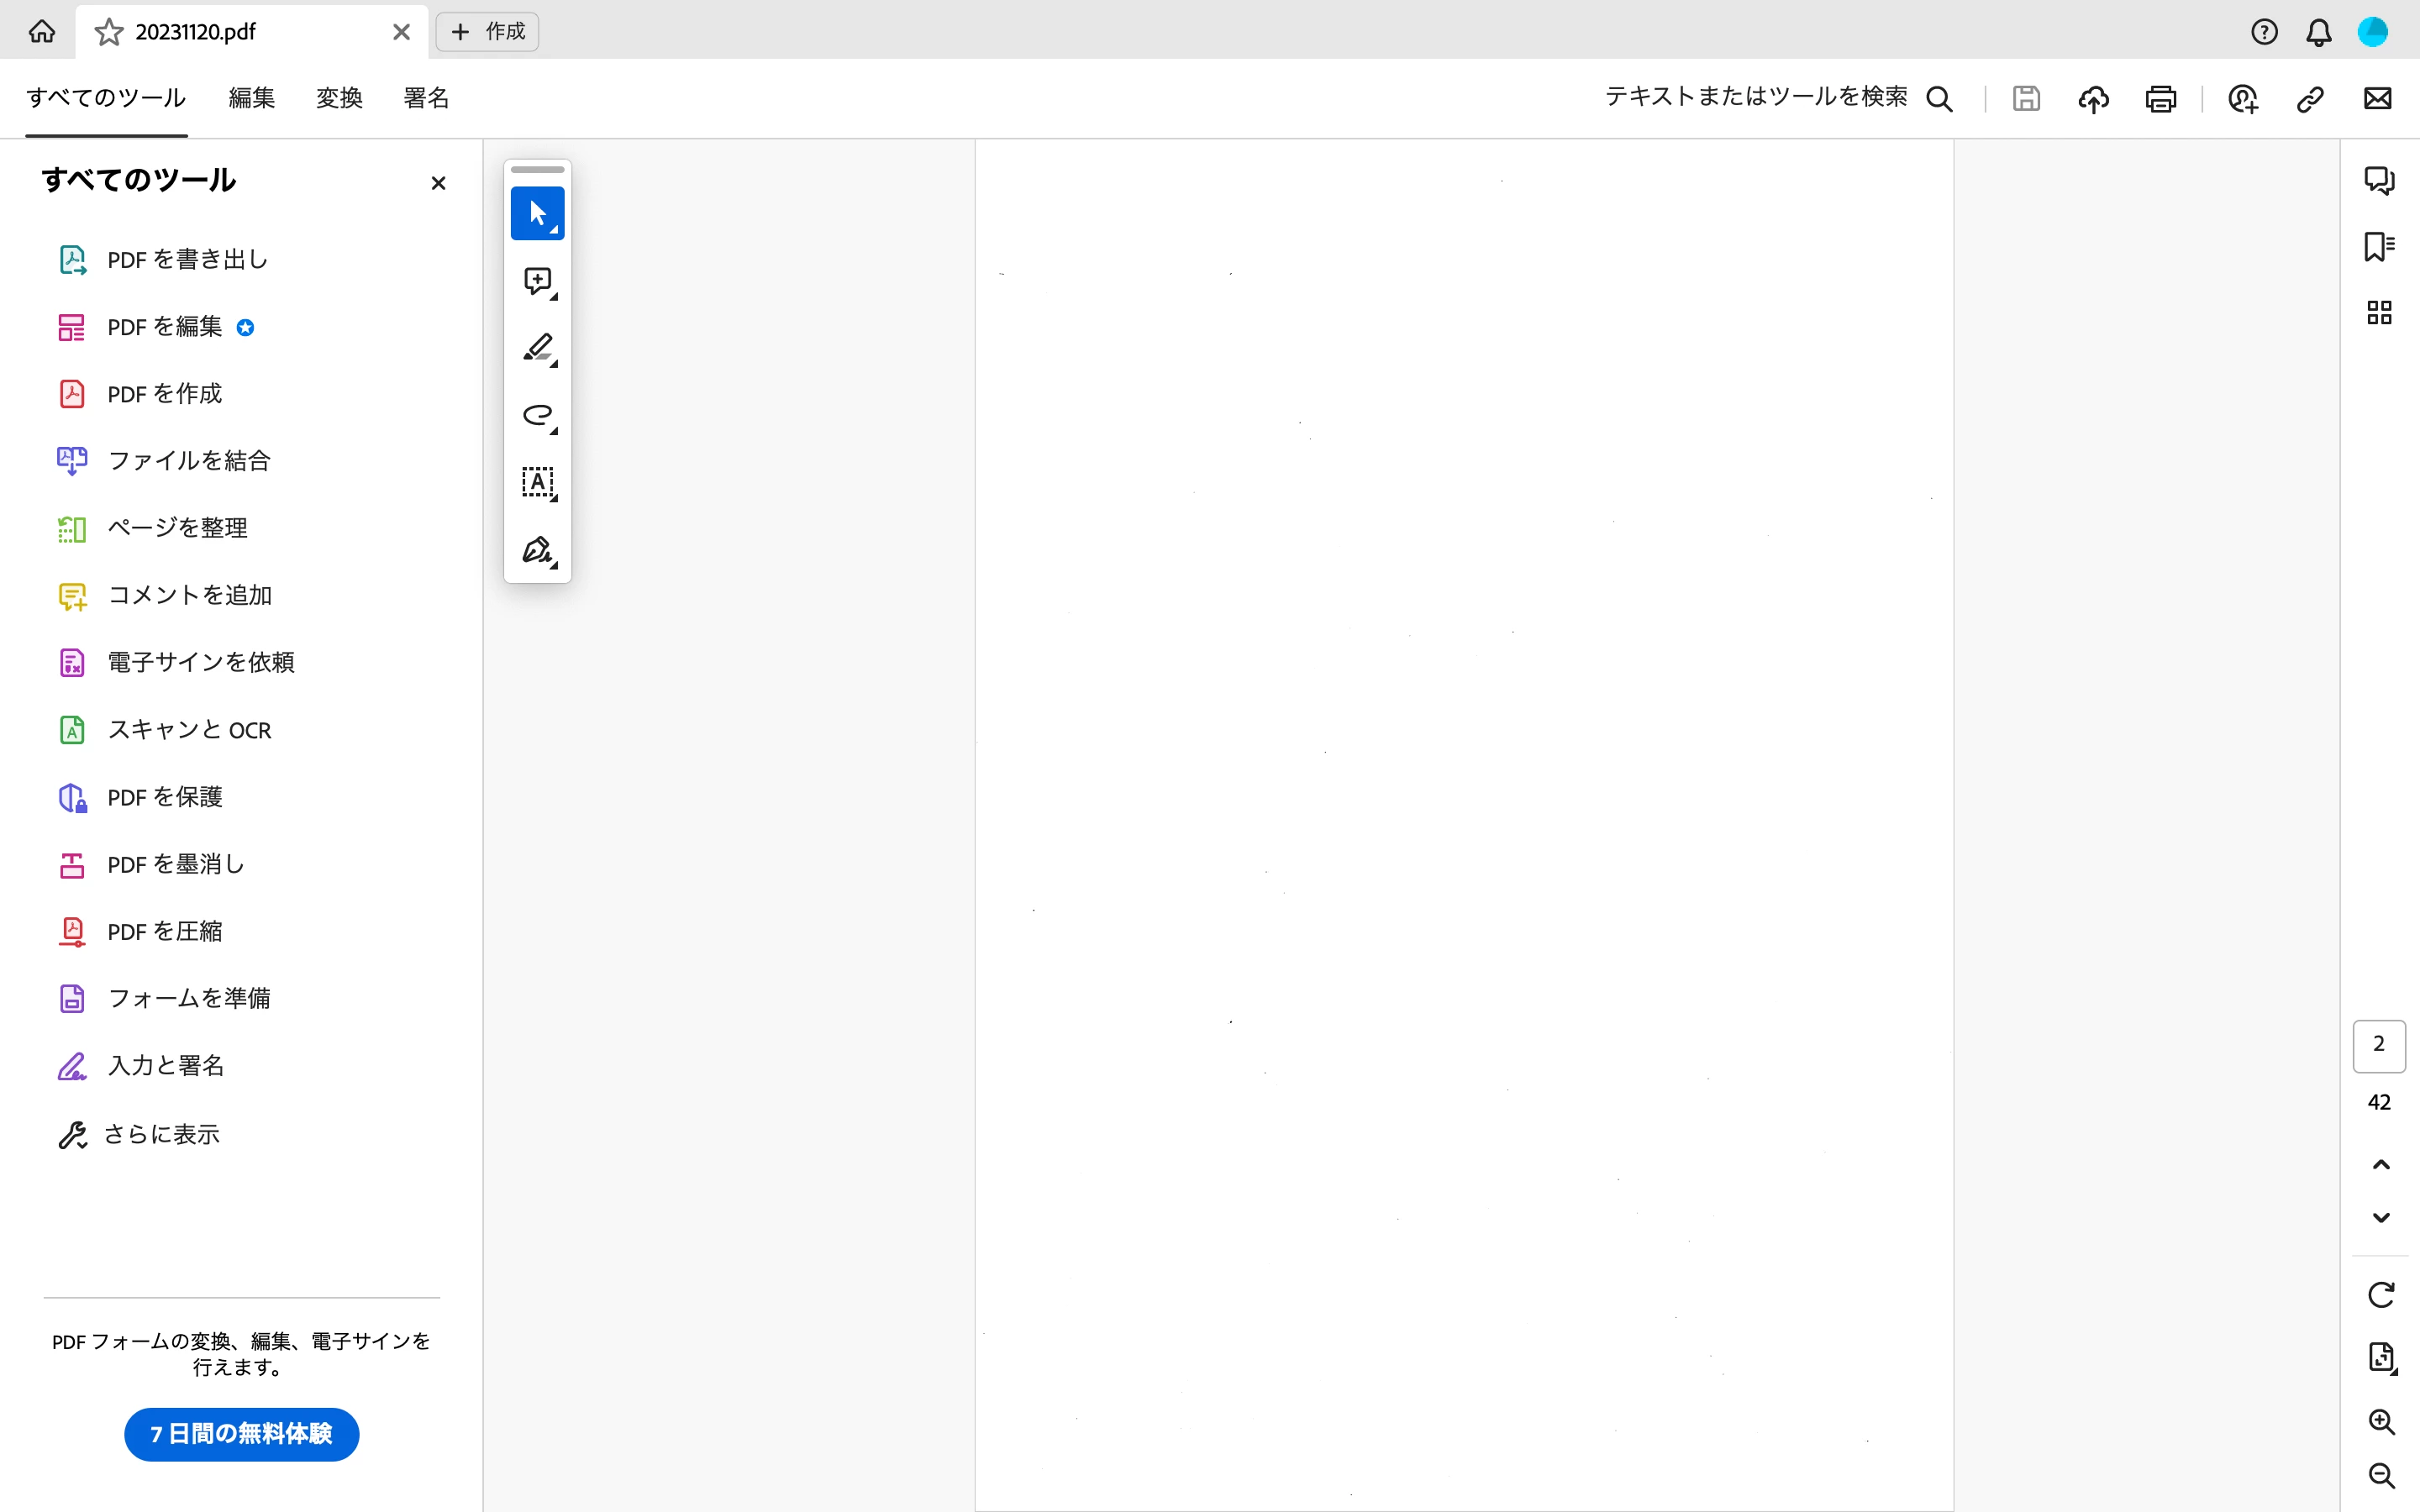Image resolution: width=2420 pixels, height=1512 pixels.
Task: Choose the add comment tool in quick toolbar
Action: [x=537, y=281]
